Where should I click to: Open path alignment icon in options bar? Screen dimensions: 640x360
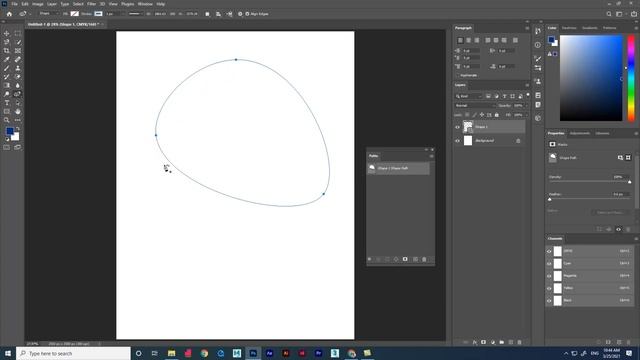(x=218, y=14)
